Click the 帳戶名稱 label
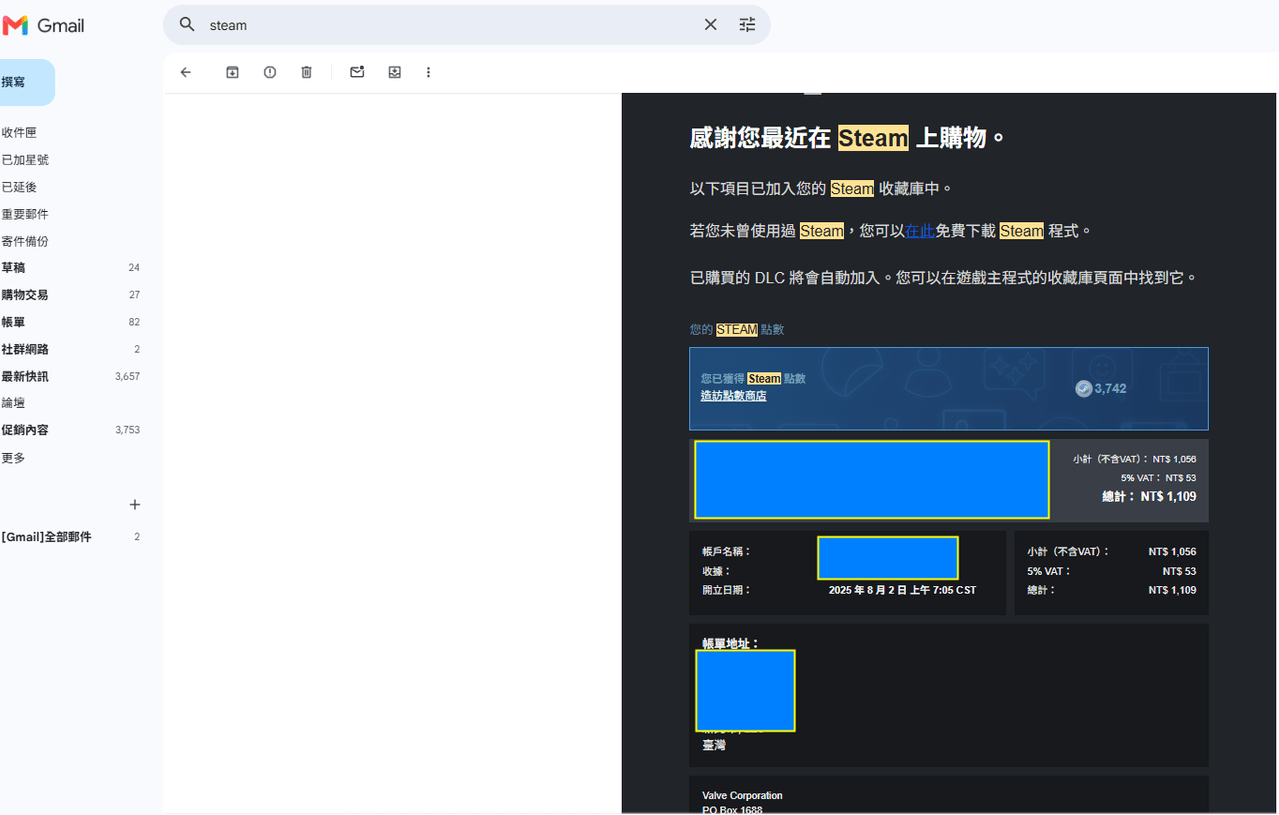Screen dimensions: 1279x815 (x=726, y=551)
